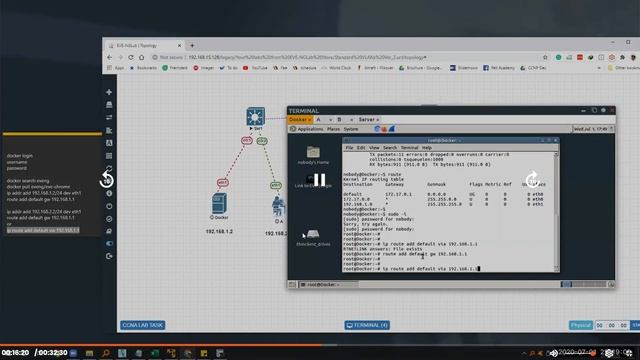Open Edit menu in root@Docker terminal
Image resolution: width=640 pixels, height=360 pixels.
pyautogui.click(x=361, y=148)
